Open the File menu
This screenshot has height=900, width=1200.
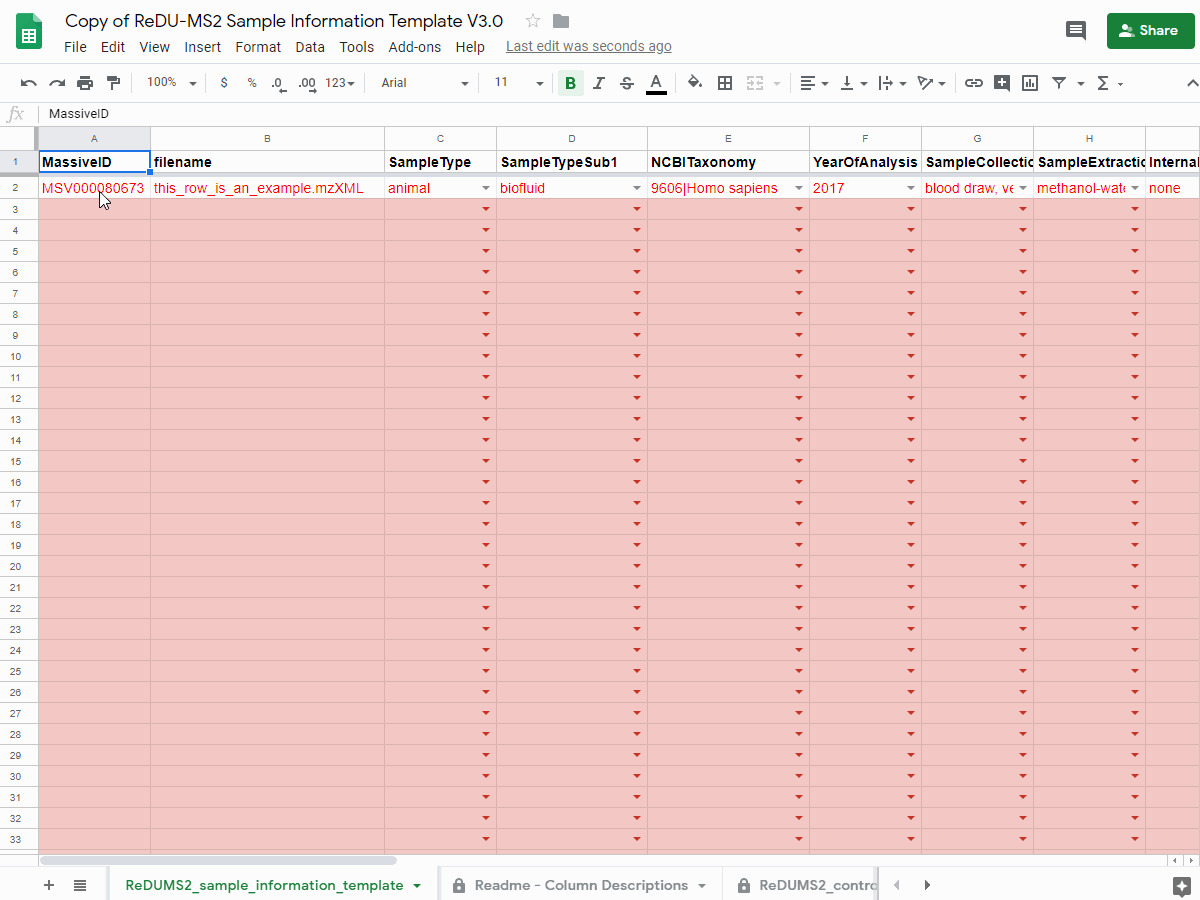click(75, 47)
